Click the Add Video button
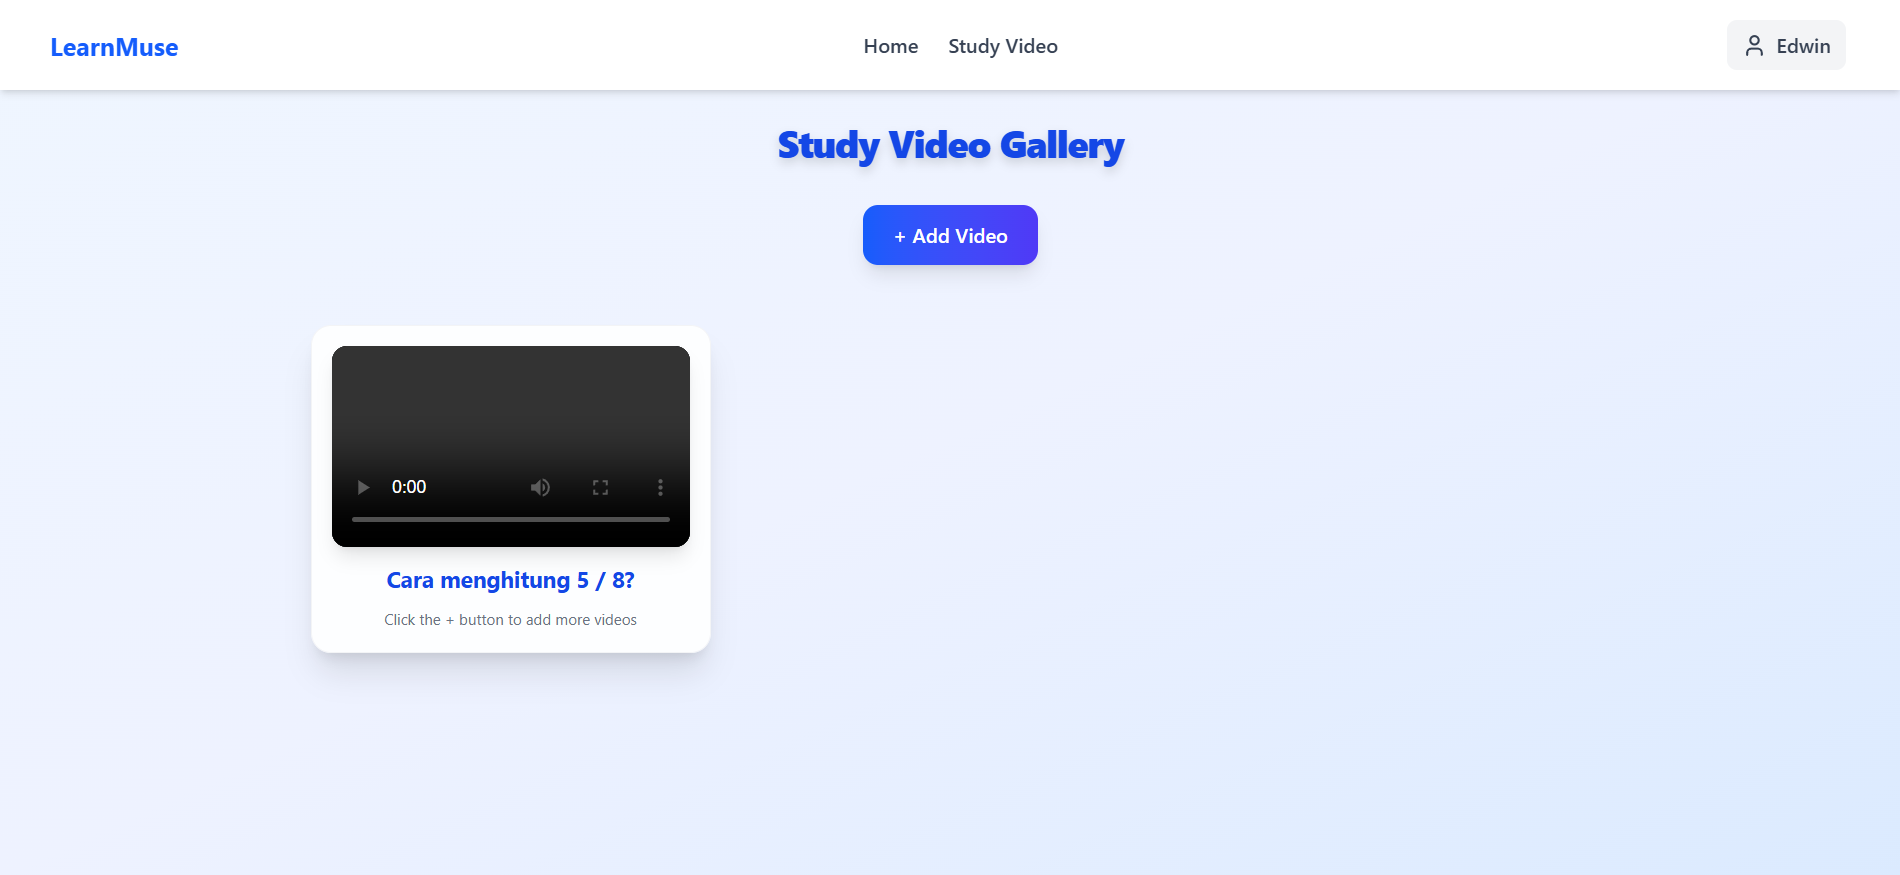This screenshot has height=875, width=1900. click(x=950, y=235)
